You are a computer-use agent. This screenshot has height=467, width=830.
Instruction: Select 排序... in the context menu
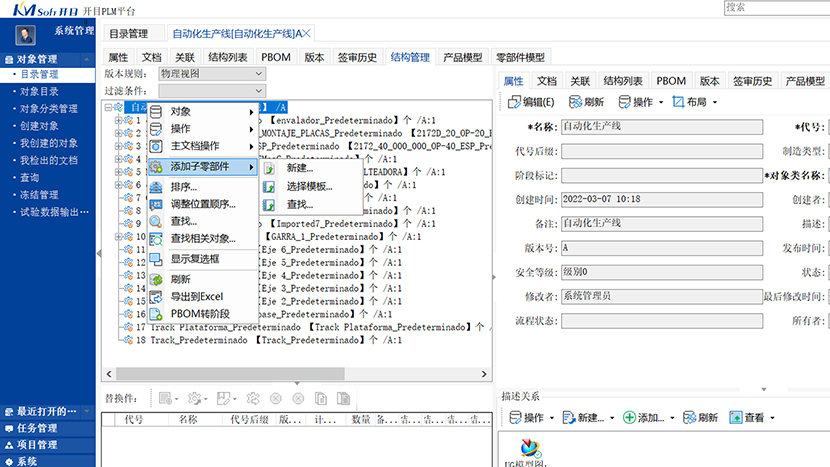(x=184, y=187)
